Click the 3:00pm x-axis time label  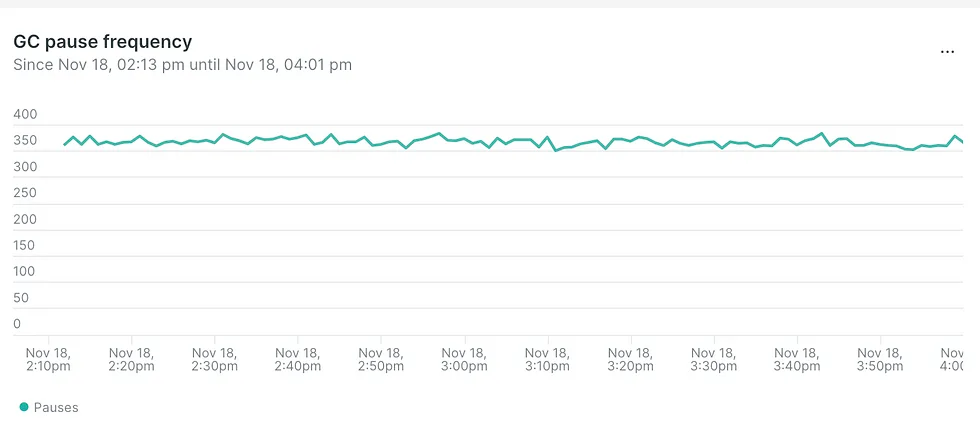(464, 360)
